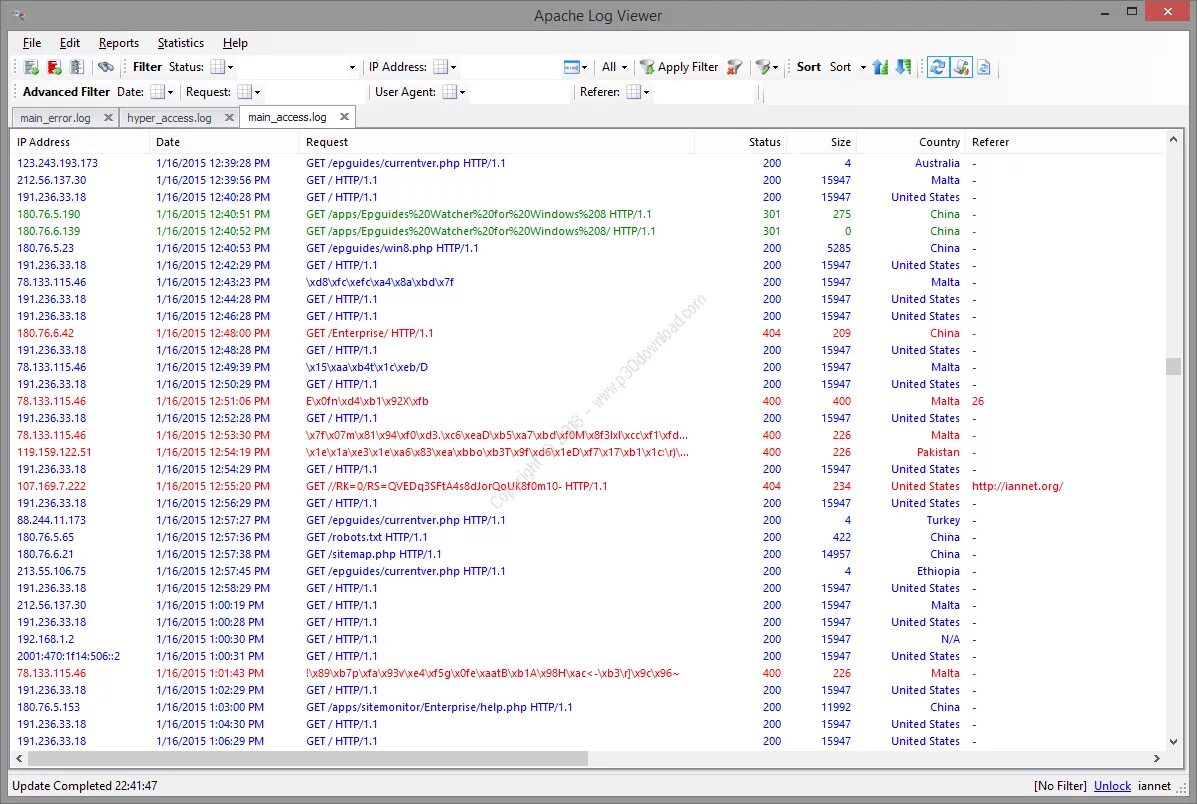Close the main_error.log tab
Screen dimensions: 1197x804
tap(108, 118)
